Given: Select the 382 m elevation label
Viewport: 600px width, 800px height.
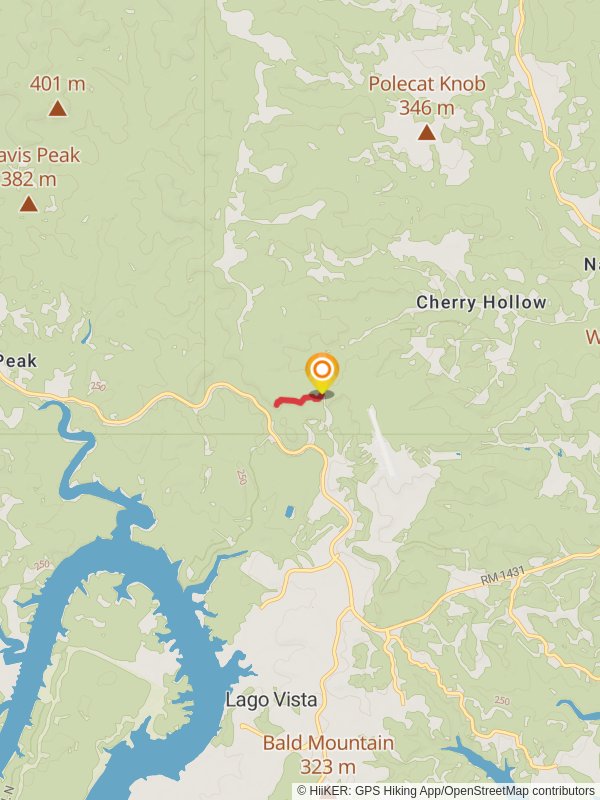Looking at the screenshot, I should click(x=29, y=179).
